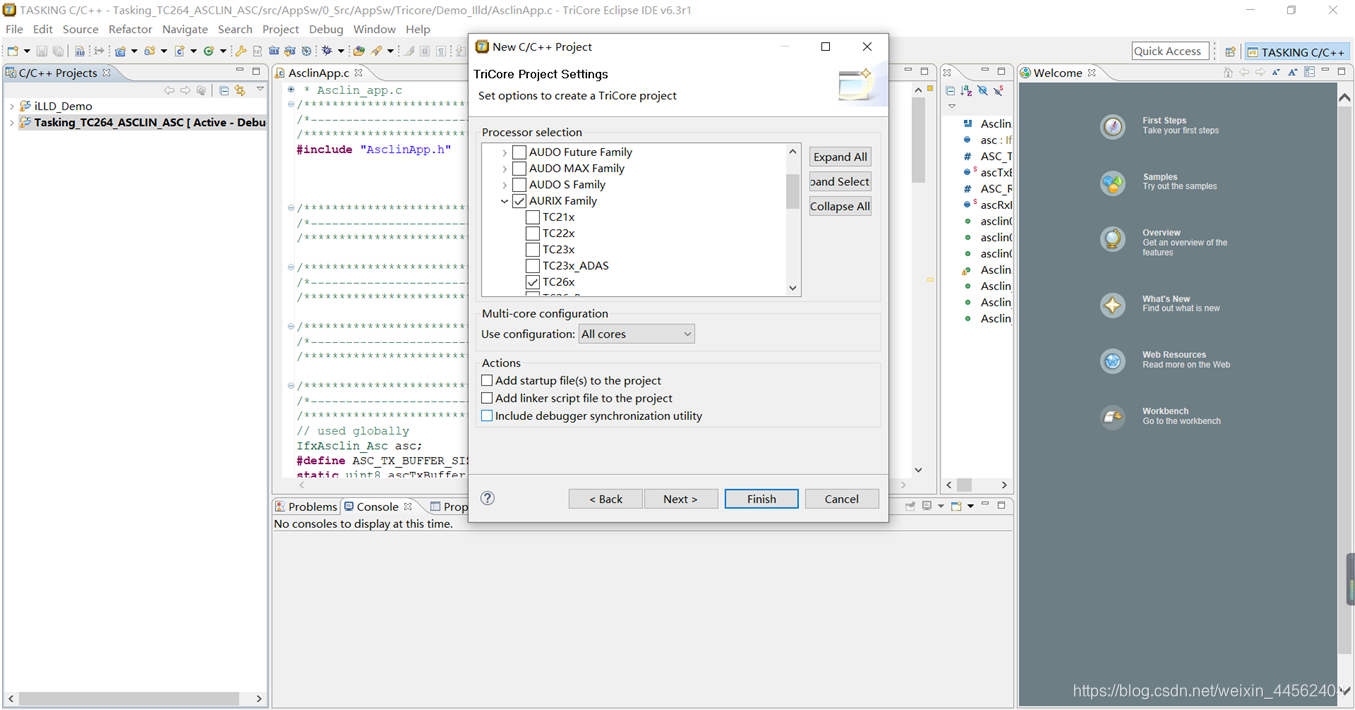Click the Workbench icon on Welcome page

[1113, 417]
